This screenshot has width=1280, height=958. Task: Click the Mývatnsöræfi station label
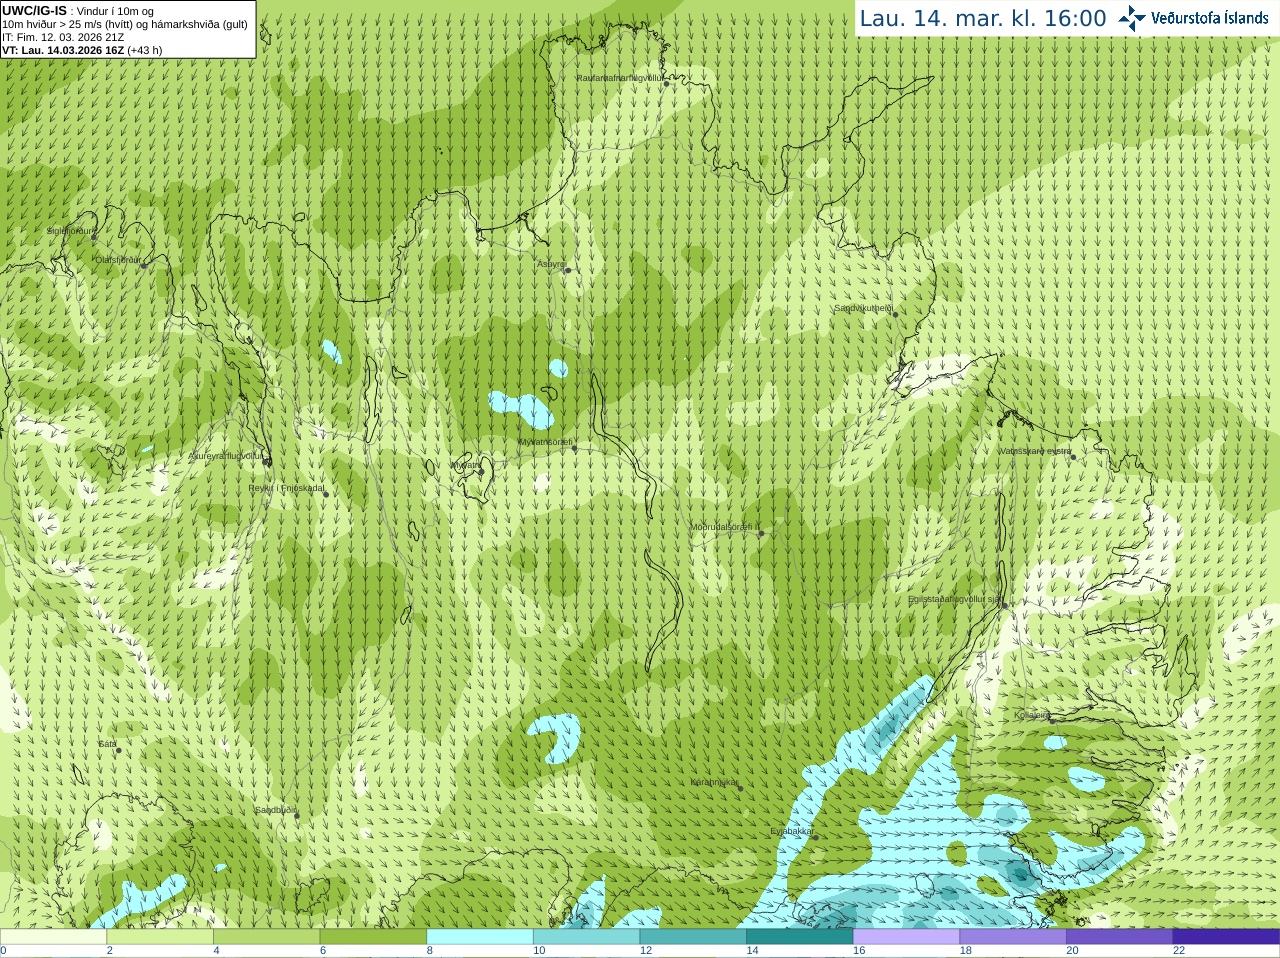coord(545,442)
